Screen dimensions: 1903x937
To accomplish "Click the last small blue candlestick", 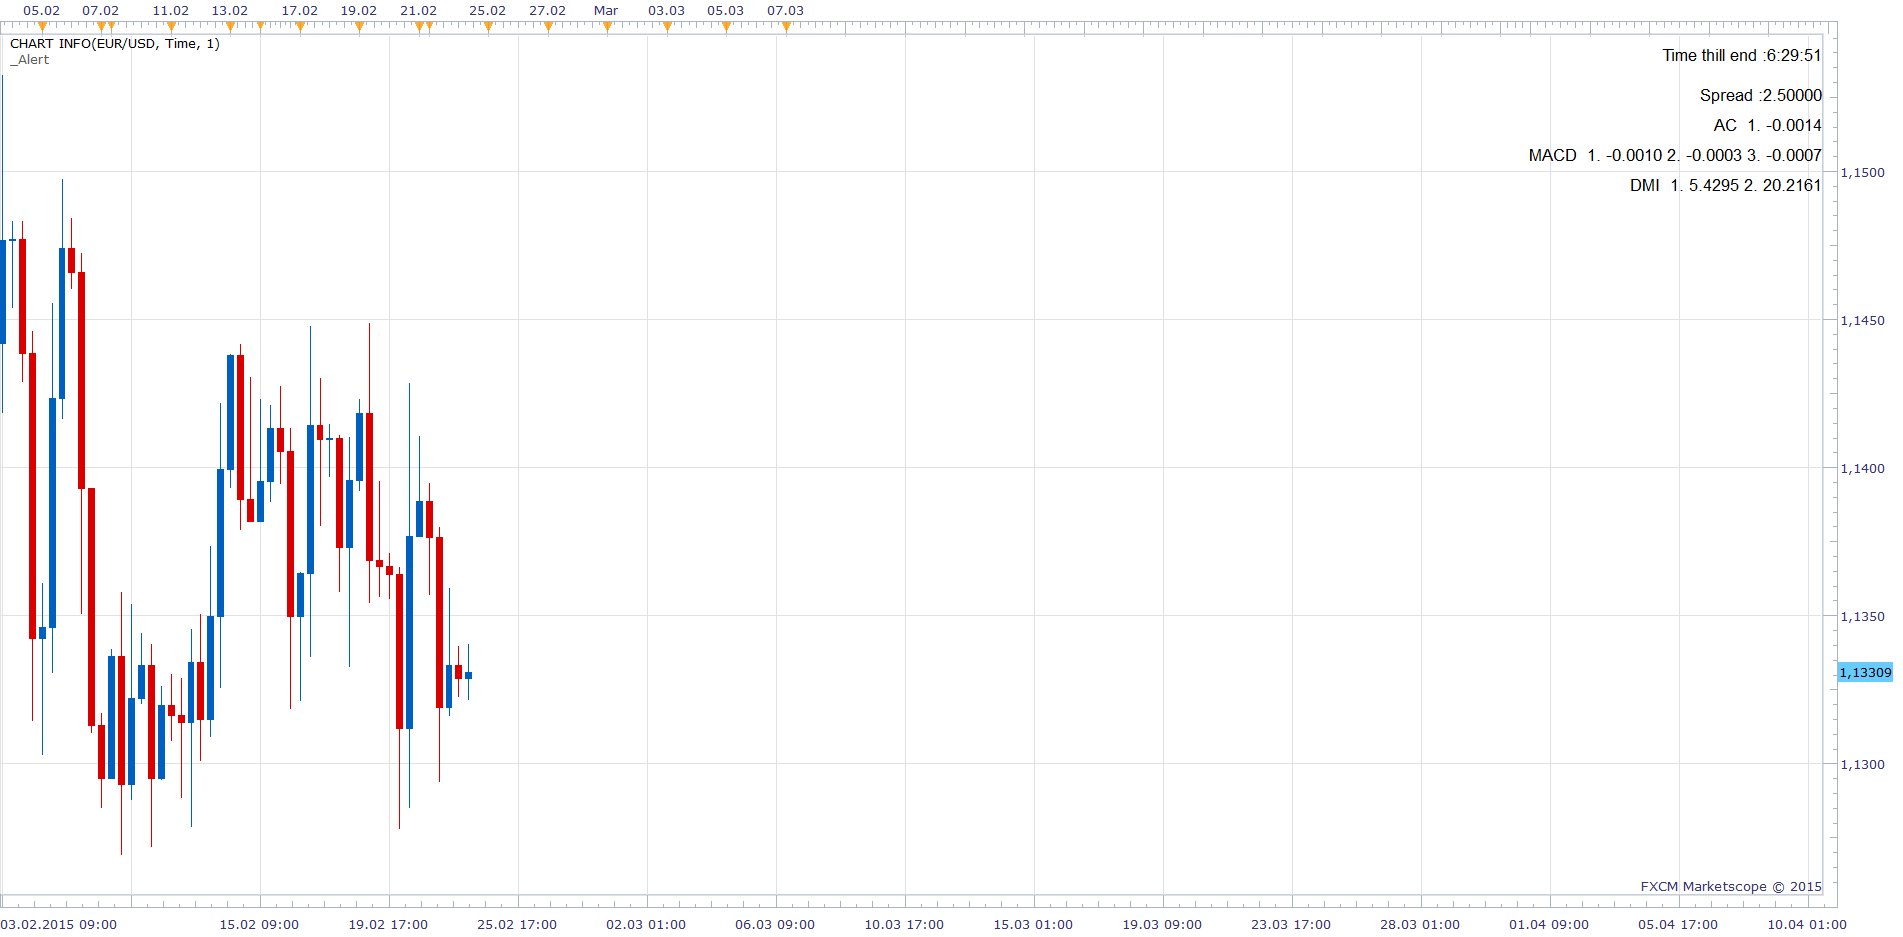I will (468, 675).
